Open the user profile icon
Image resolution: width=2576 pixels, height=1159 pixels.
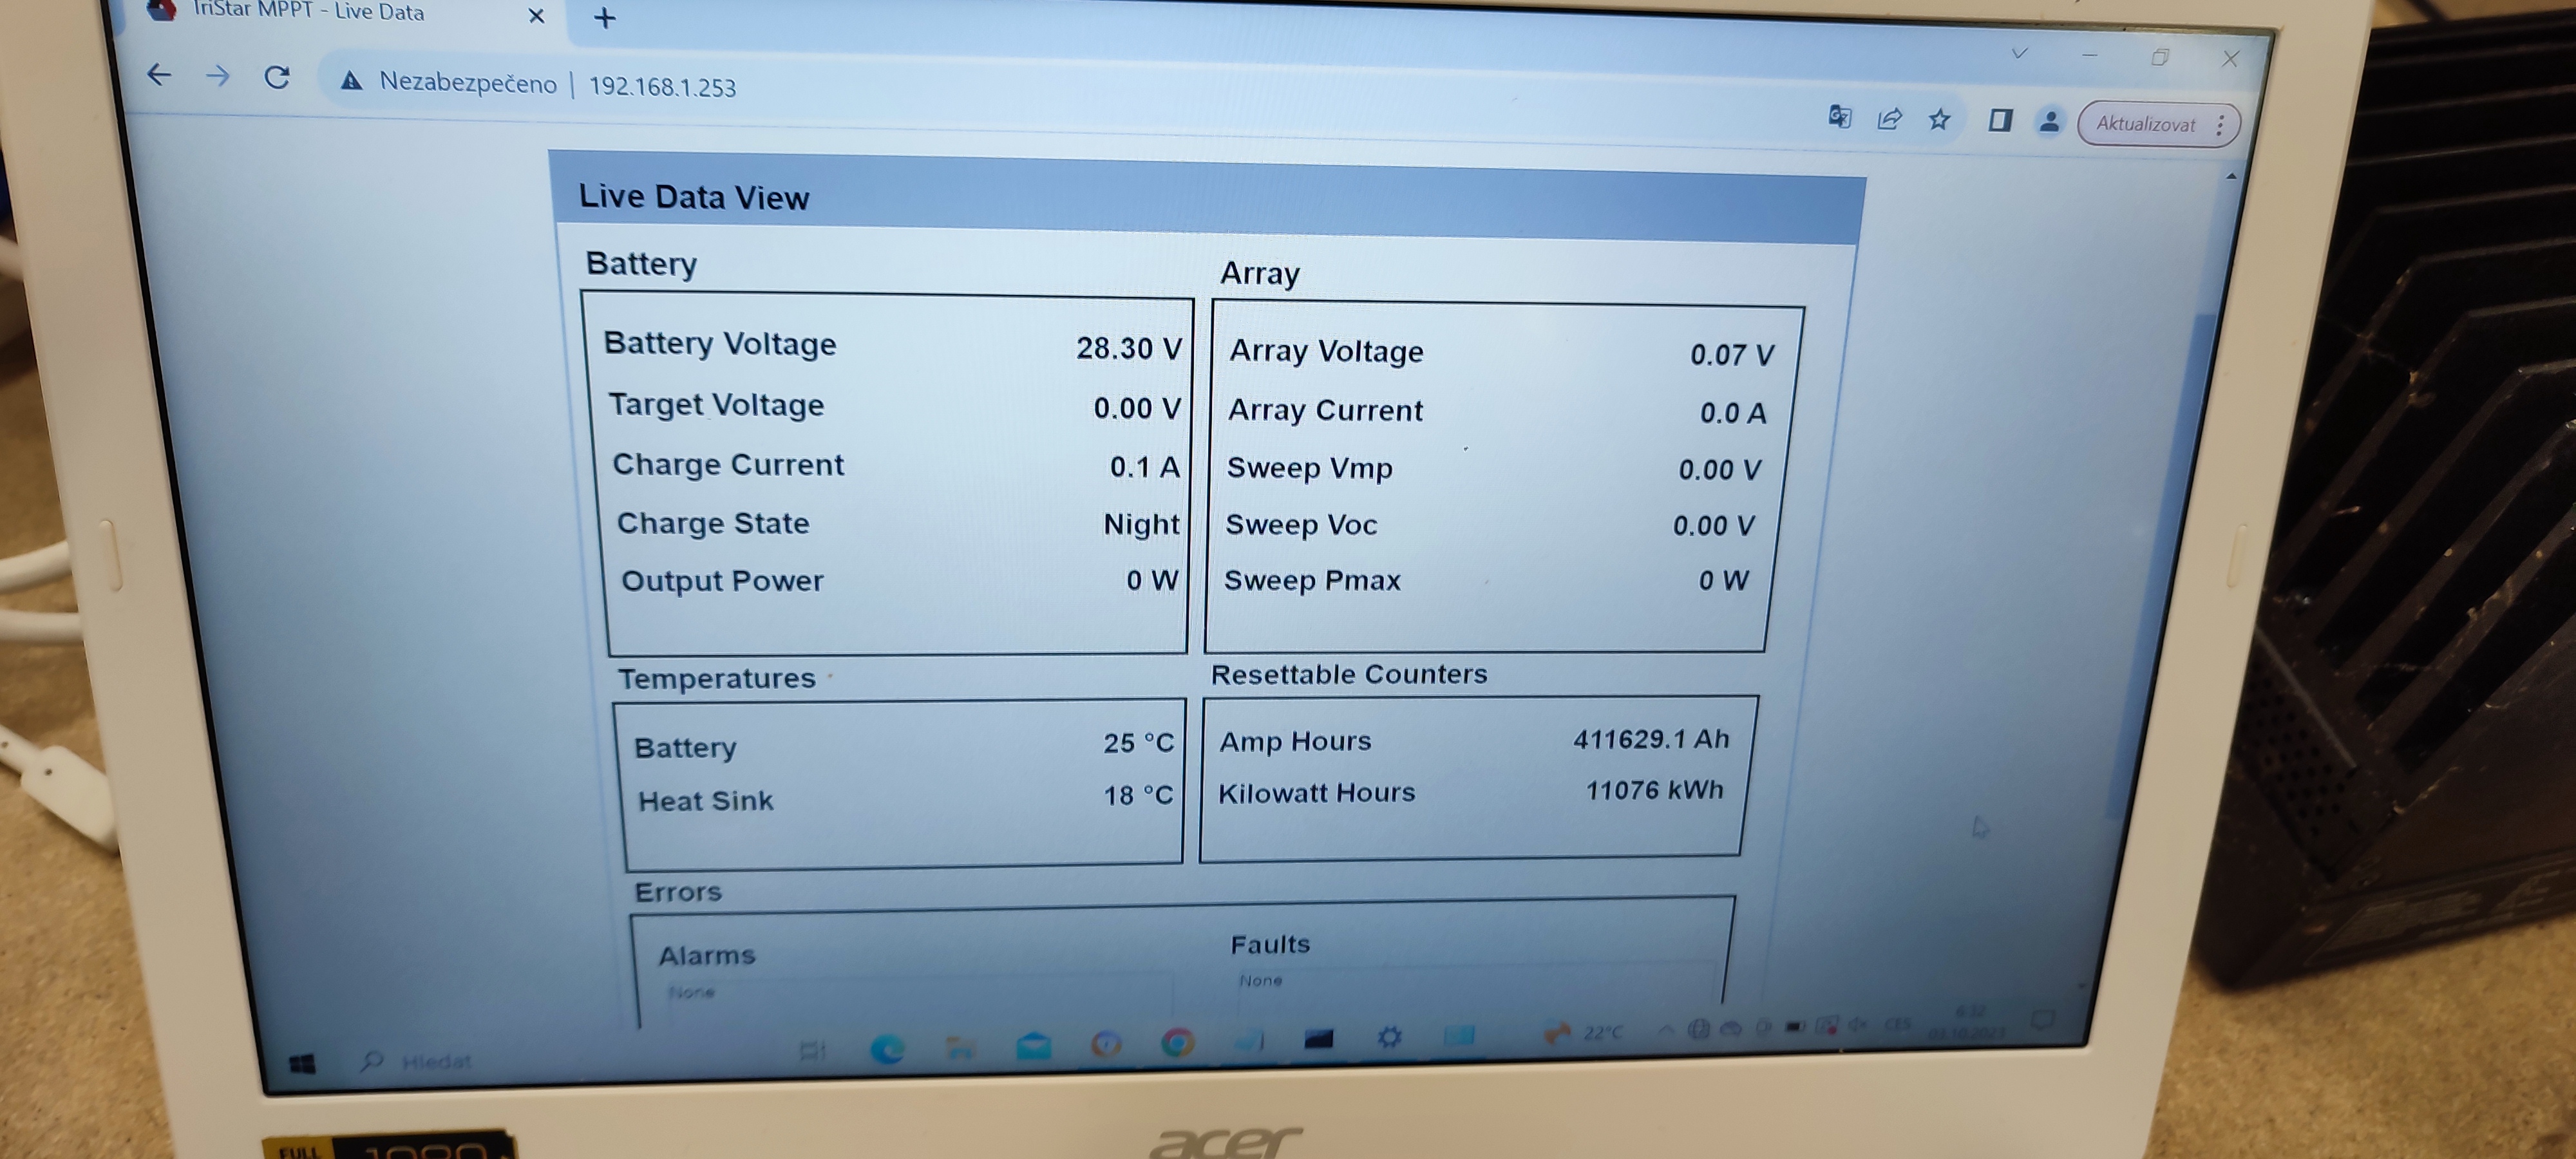2049,122
